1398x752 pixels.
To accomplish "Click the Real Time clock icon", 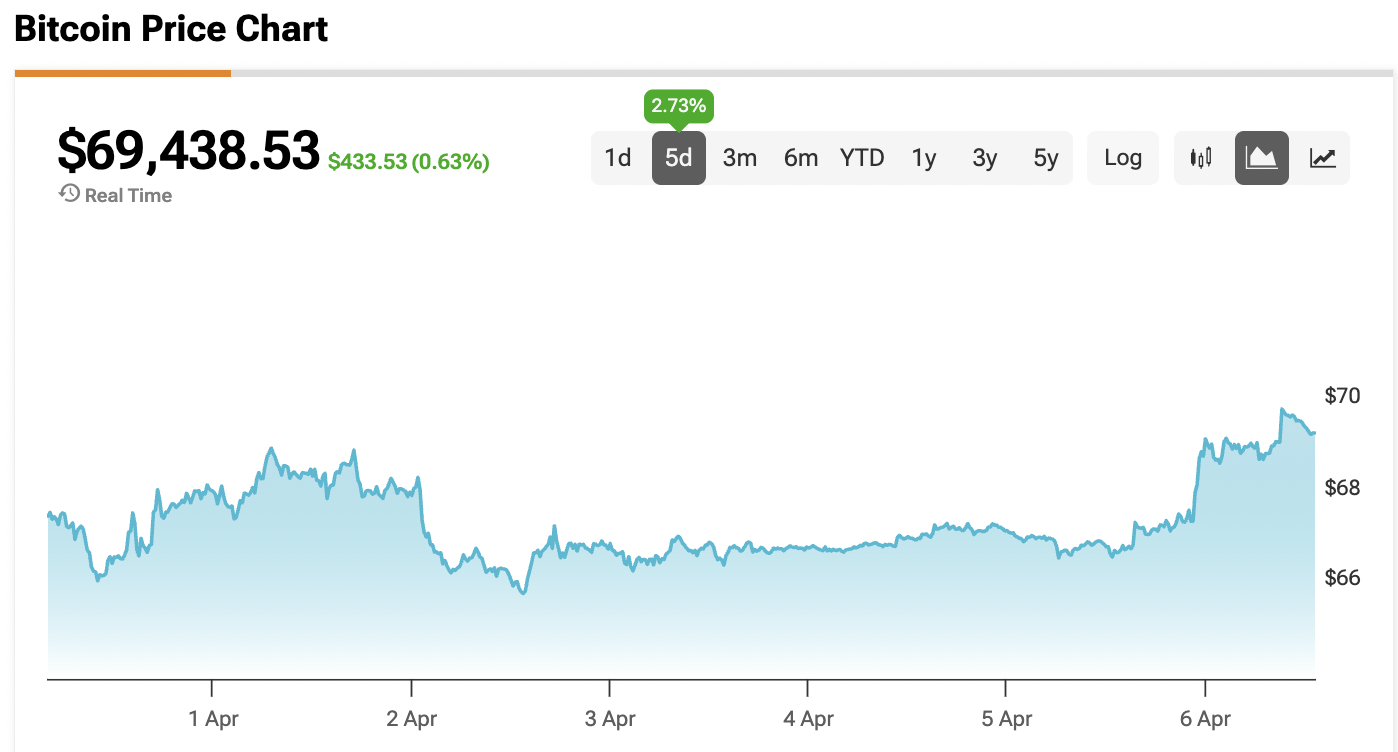I will 68,194.
